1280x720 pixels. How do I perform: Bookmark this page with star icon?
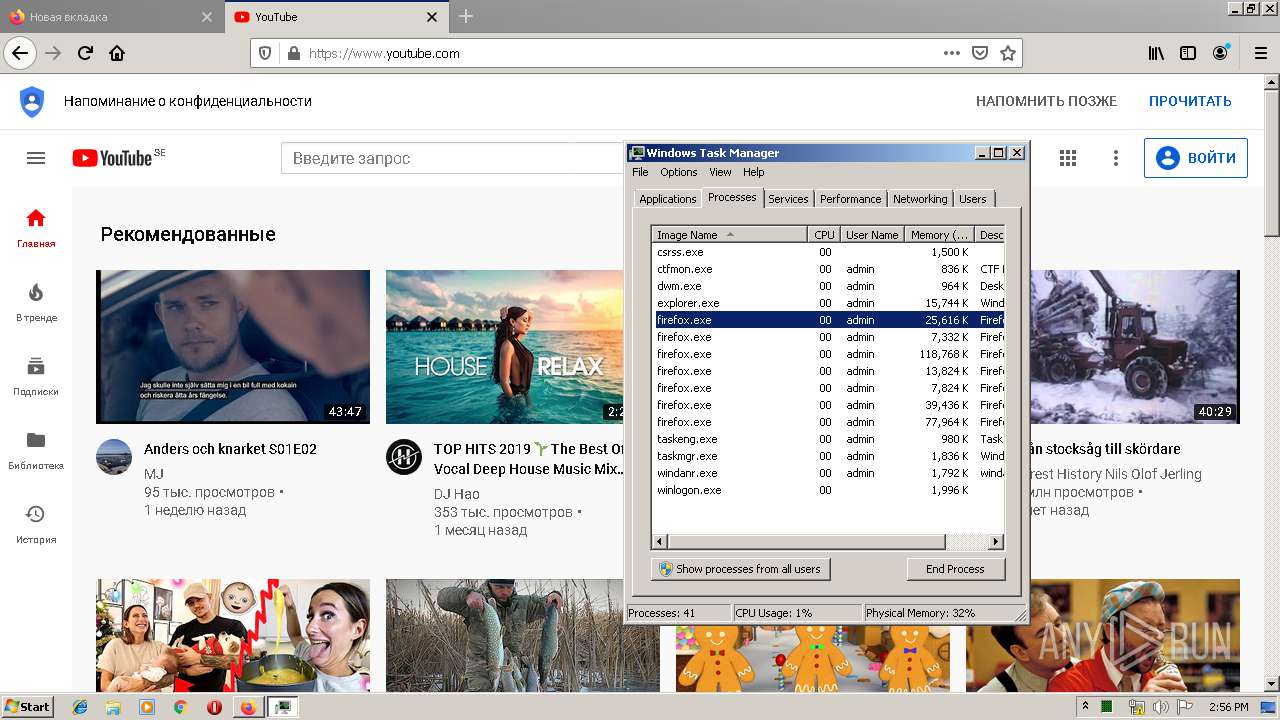1008,53
